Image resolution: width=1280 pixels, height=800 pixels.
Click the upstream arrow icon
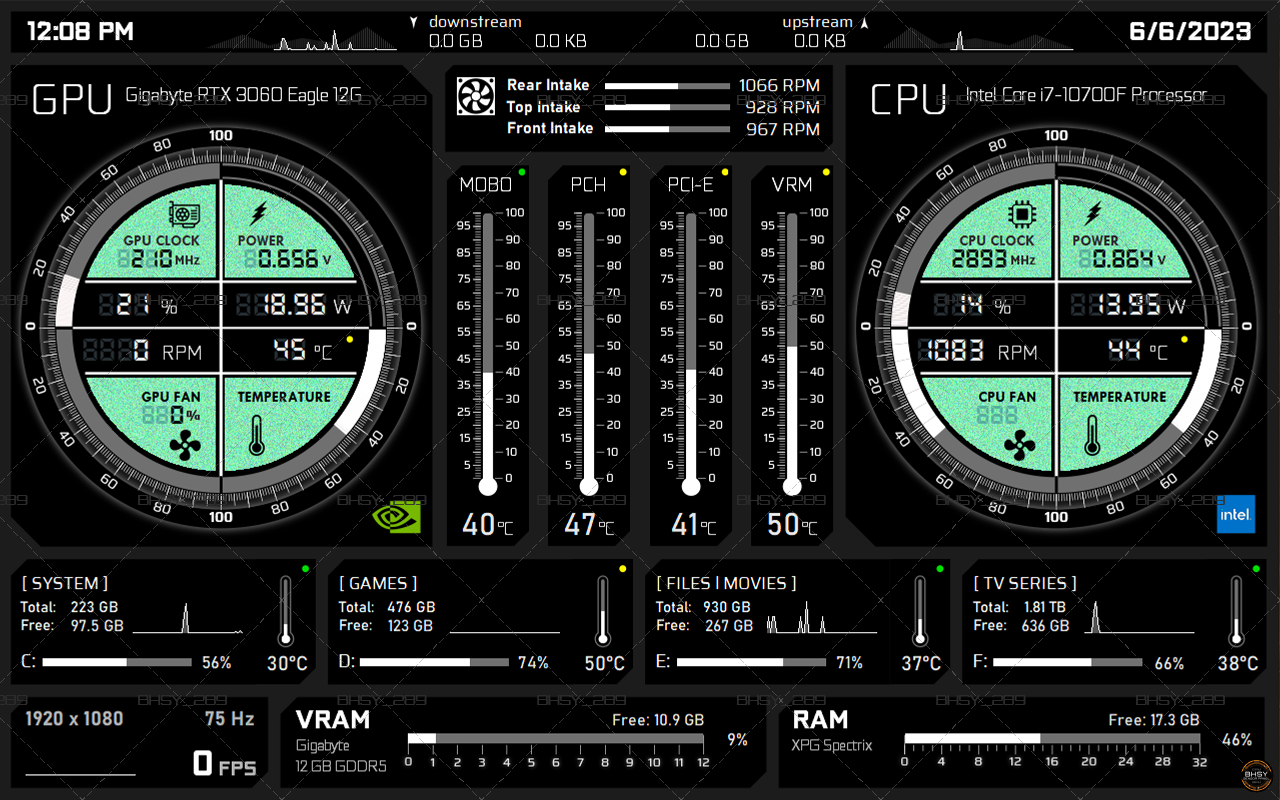(865, 22)
